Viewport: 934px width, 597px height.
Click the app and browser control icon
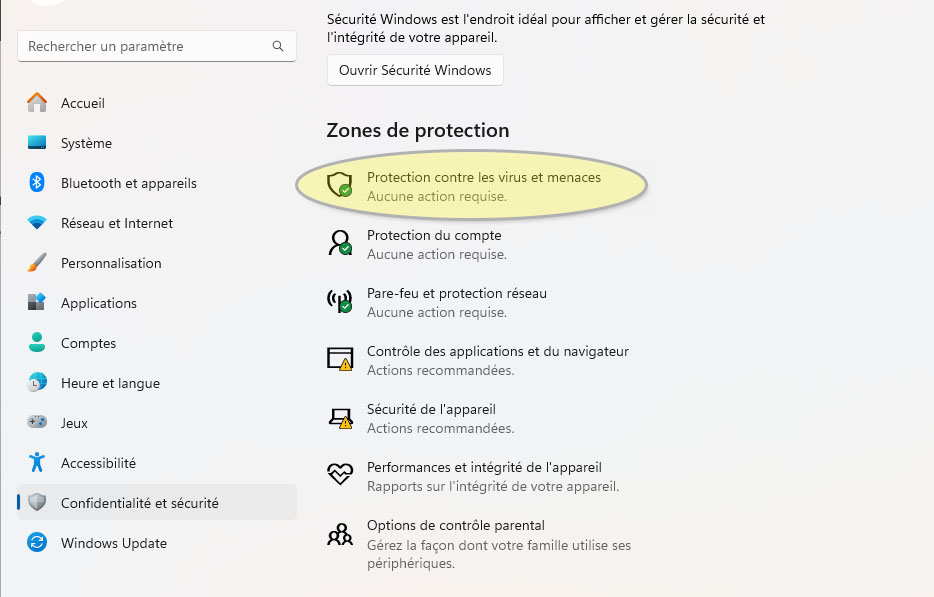coord(340,359)
